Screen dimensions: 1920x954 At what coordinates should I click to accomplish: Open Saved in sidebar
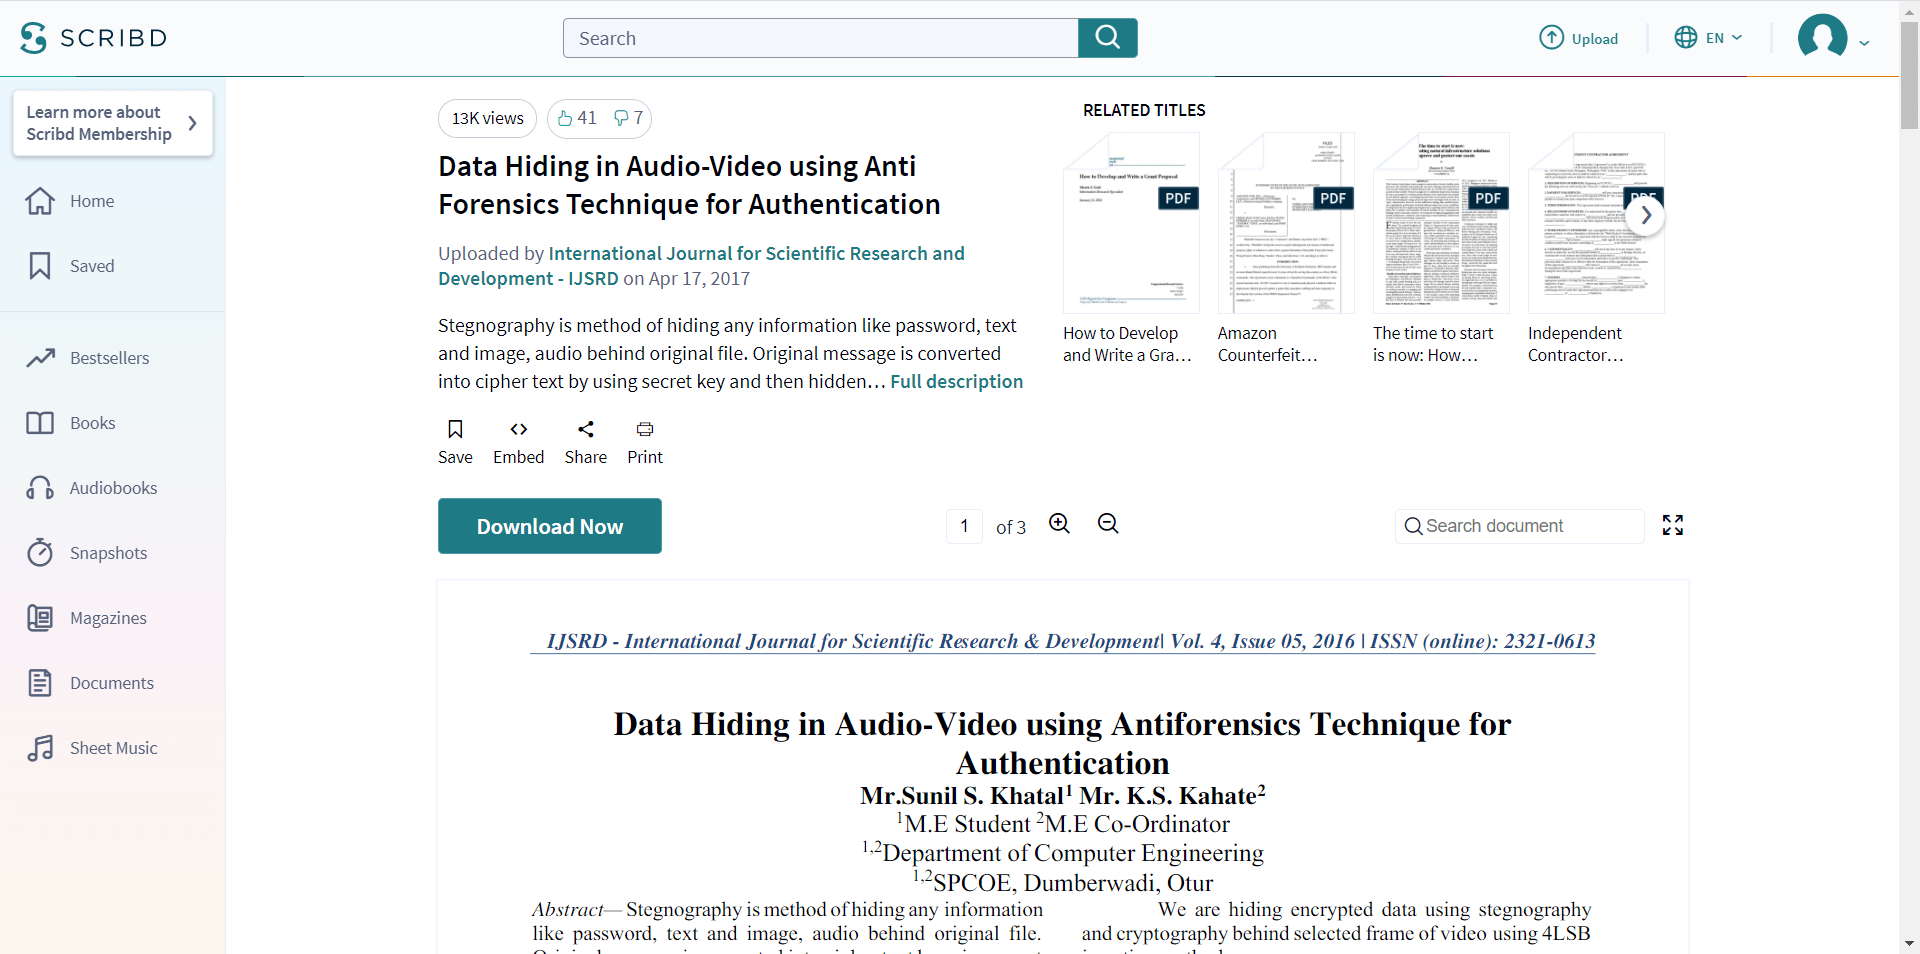pyautogui.click(x=70, y=266)
